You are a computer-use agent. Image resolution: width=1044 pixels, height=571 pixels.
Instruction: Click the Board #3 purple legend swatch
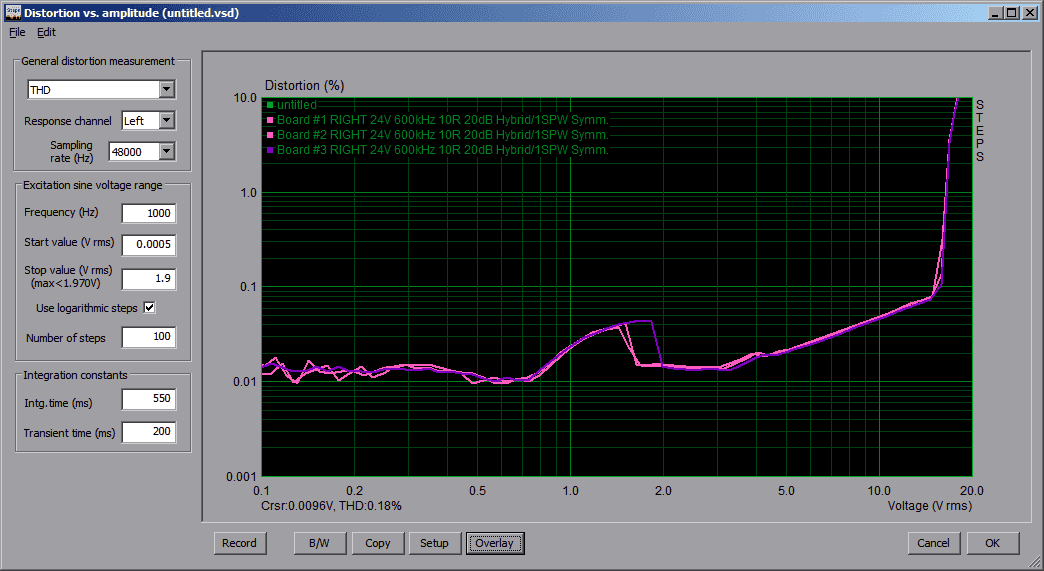(x=269, y=150)
